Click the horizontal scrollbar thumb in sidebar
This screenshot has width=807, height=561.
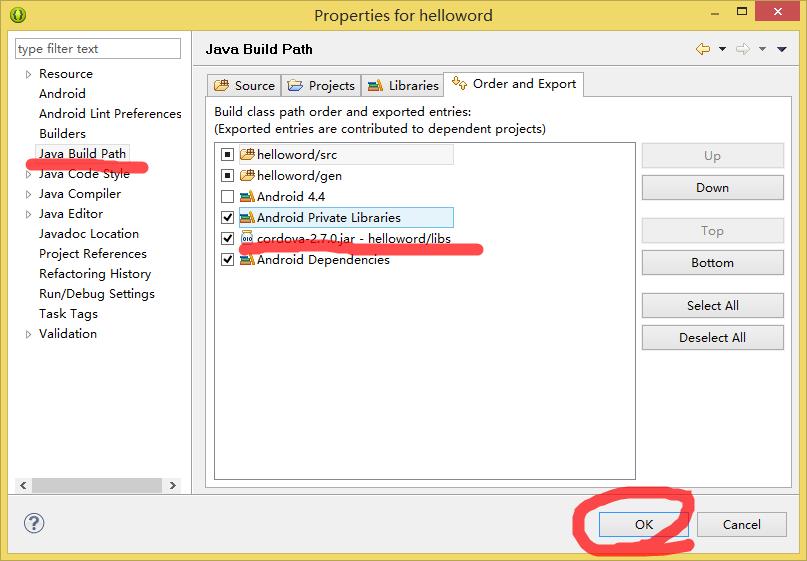click(x=97, y=485)
